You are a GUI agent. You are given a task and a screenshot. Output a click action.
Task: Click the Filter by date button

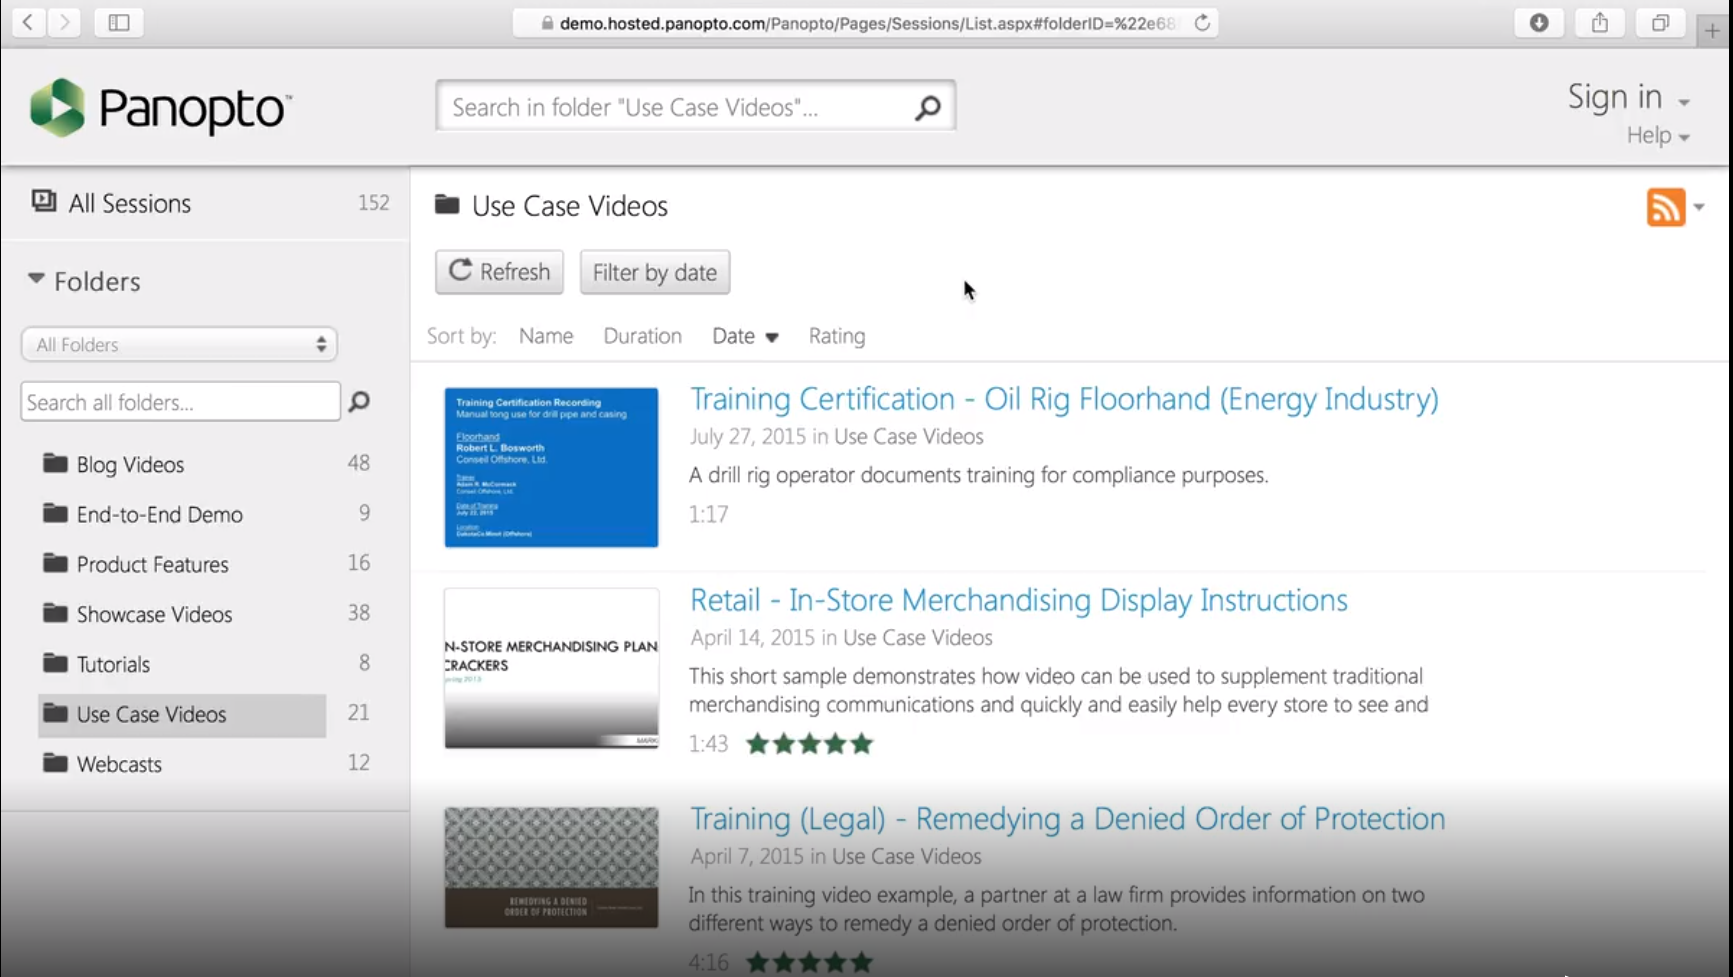click(654, 272)
